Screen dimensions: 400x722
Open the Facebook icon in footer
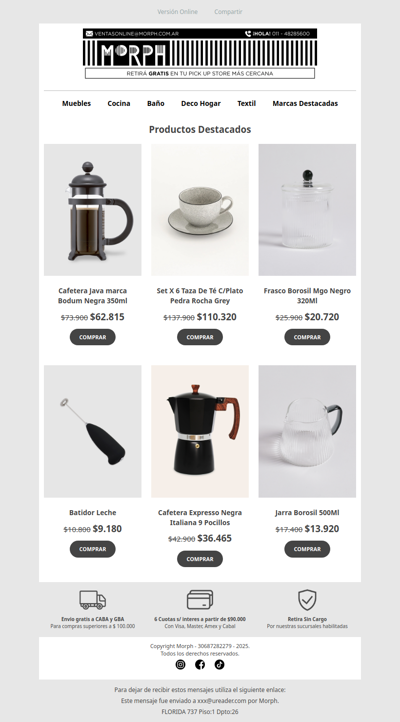(200, 664)
